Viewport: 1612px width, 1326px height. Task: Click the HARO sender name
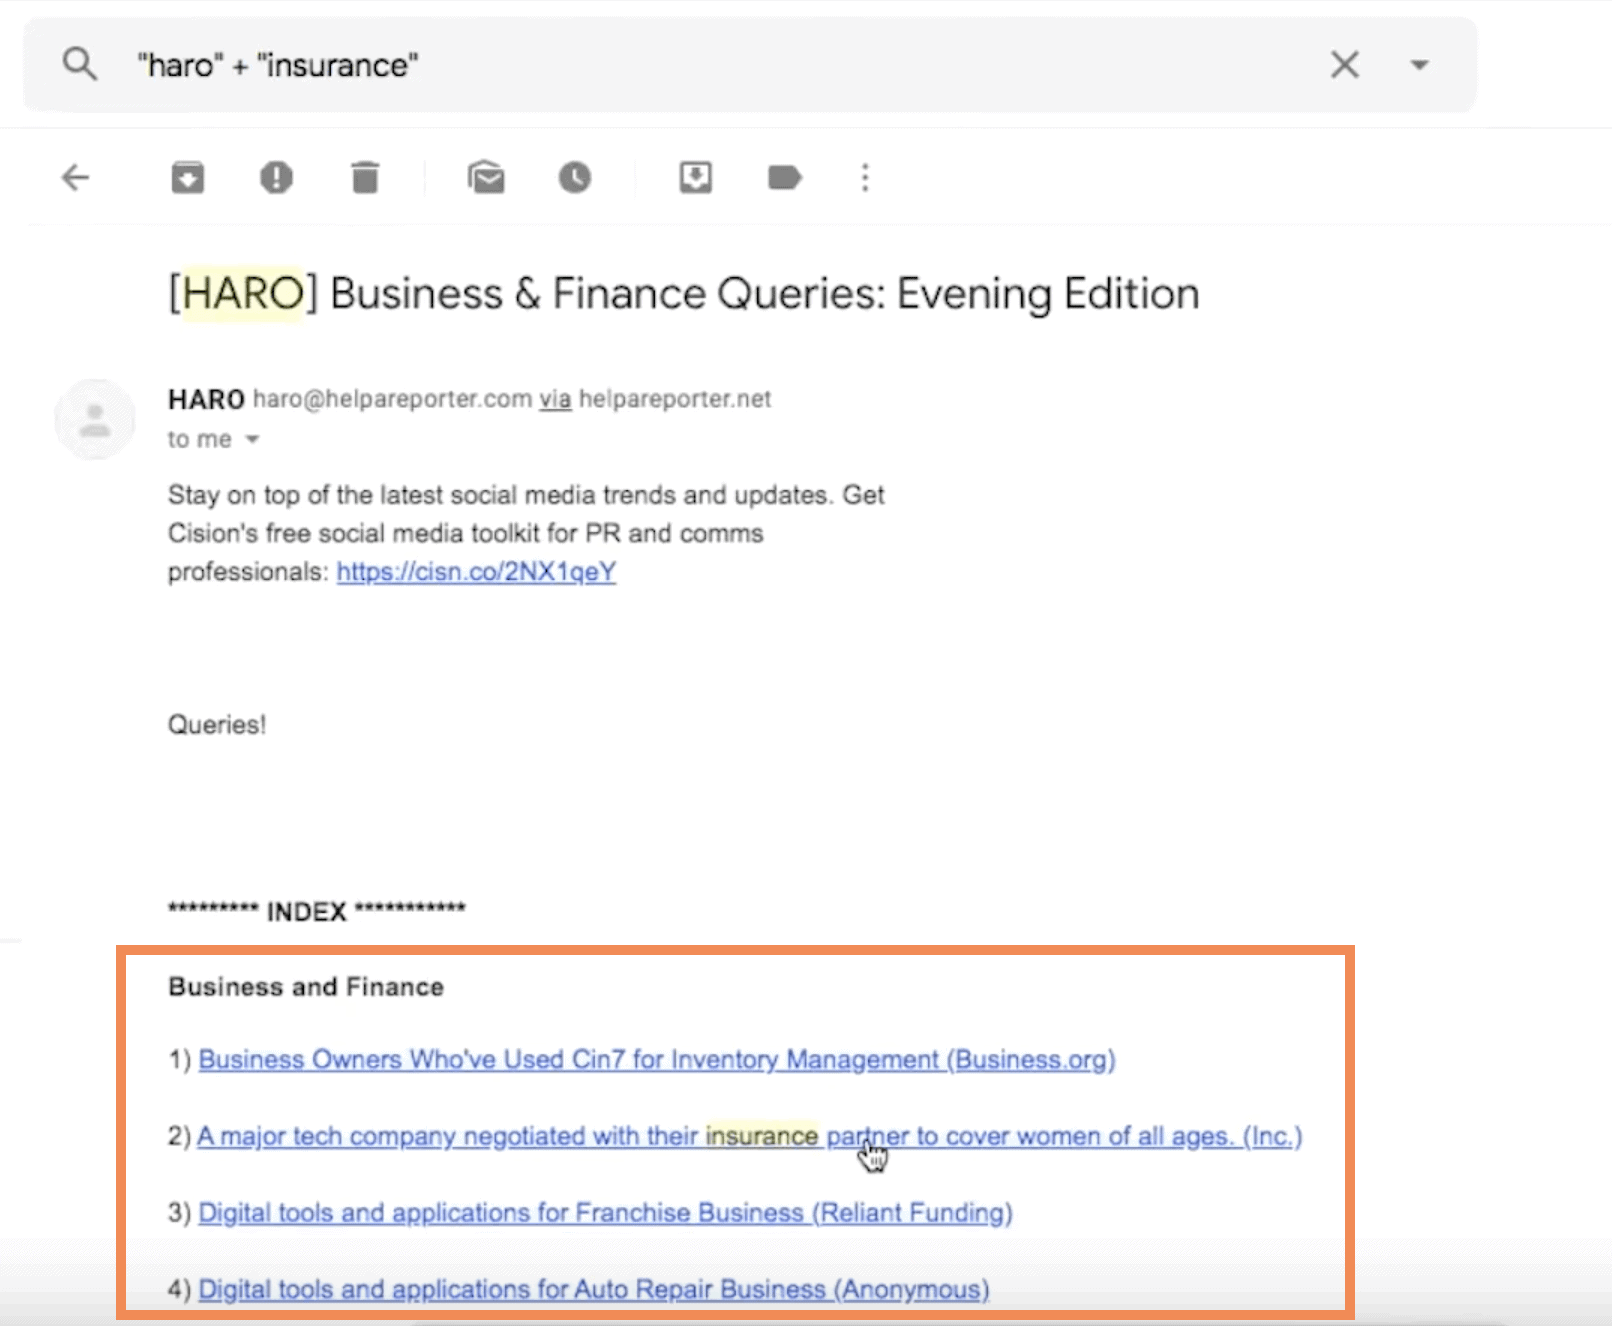click(x=206, y=400)
